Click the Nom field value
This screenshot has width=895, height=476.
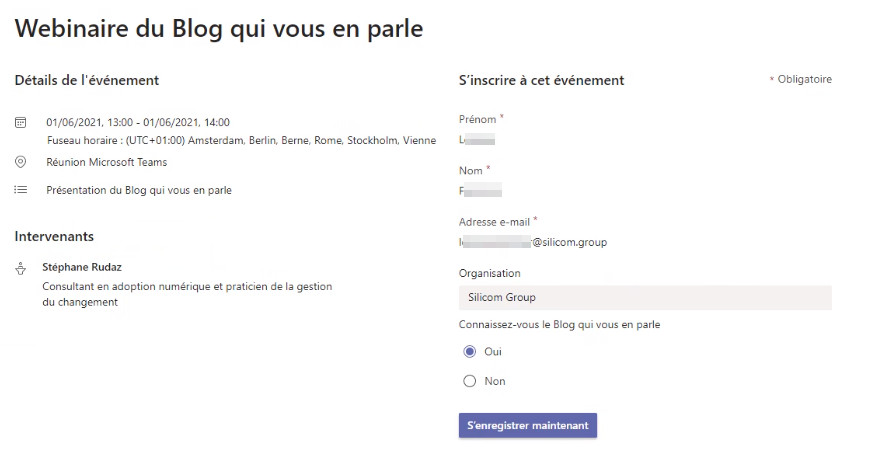click(481, 190)
